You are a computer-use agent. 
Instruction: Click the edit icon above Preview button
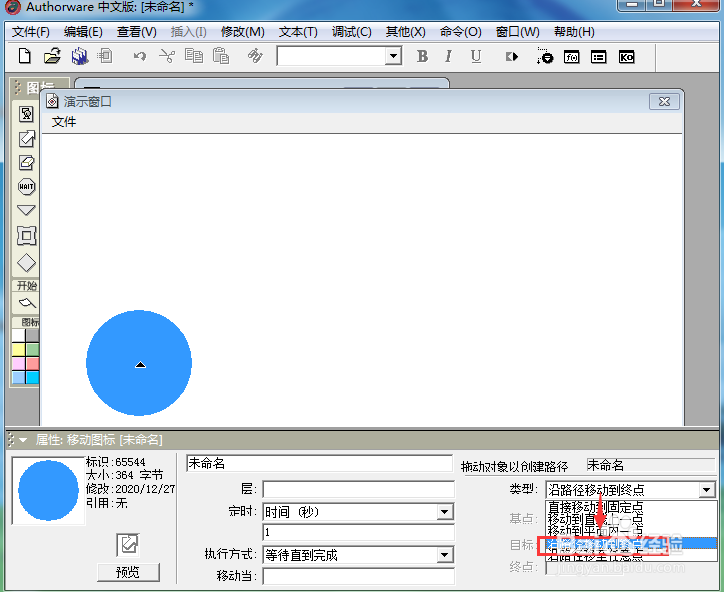coord(127,545)
